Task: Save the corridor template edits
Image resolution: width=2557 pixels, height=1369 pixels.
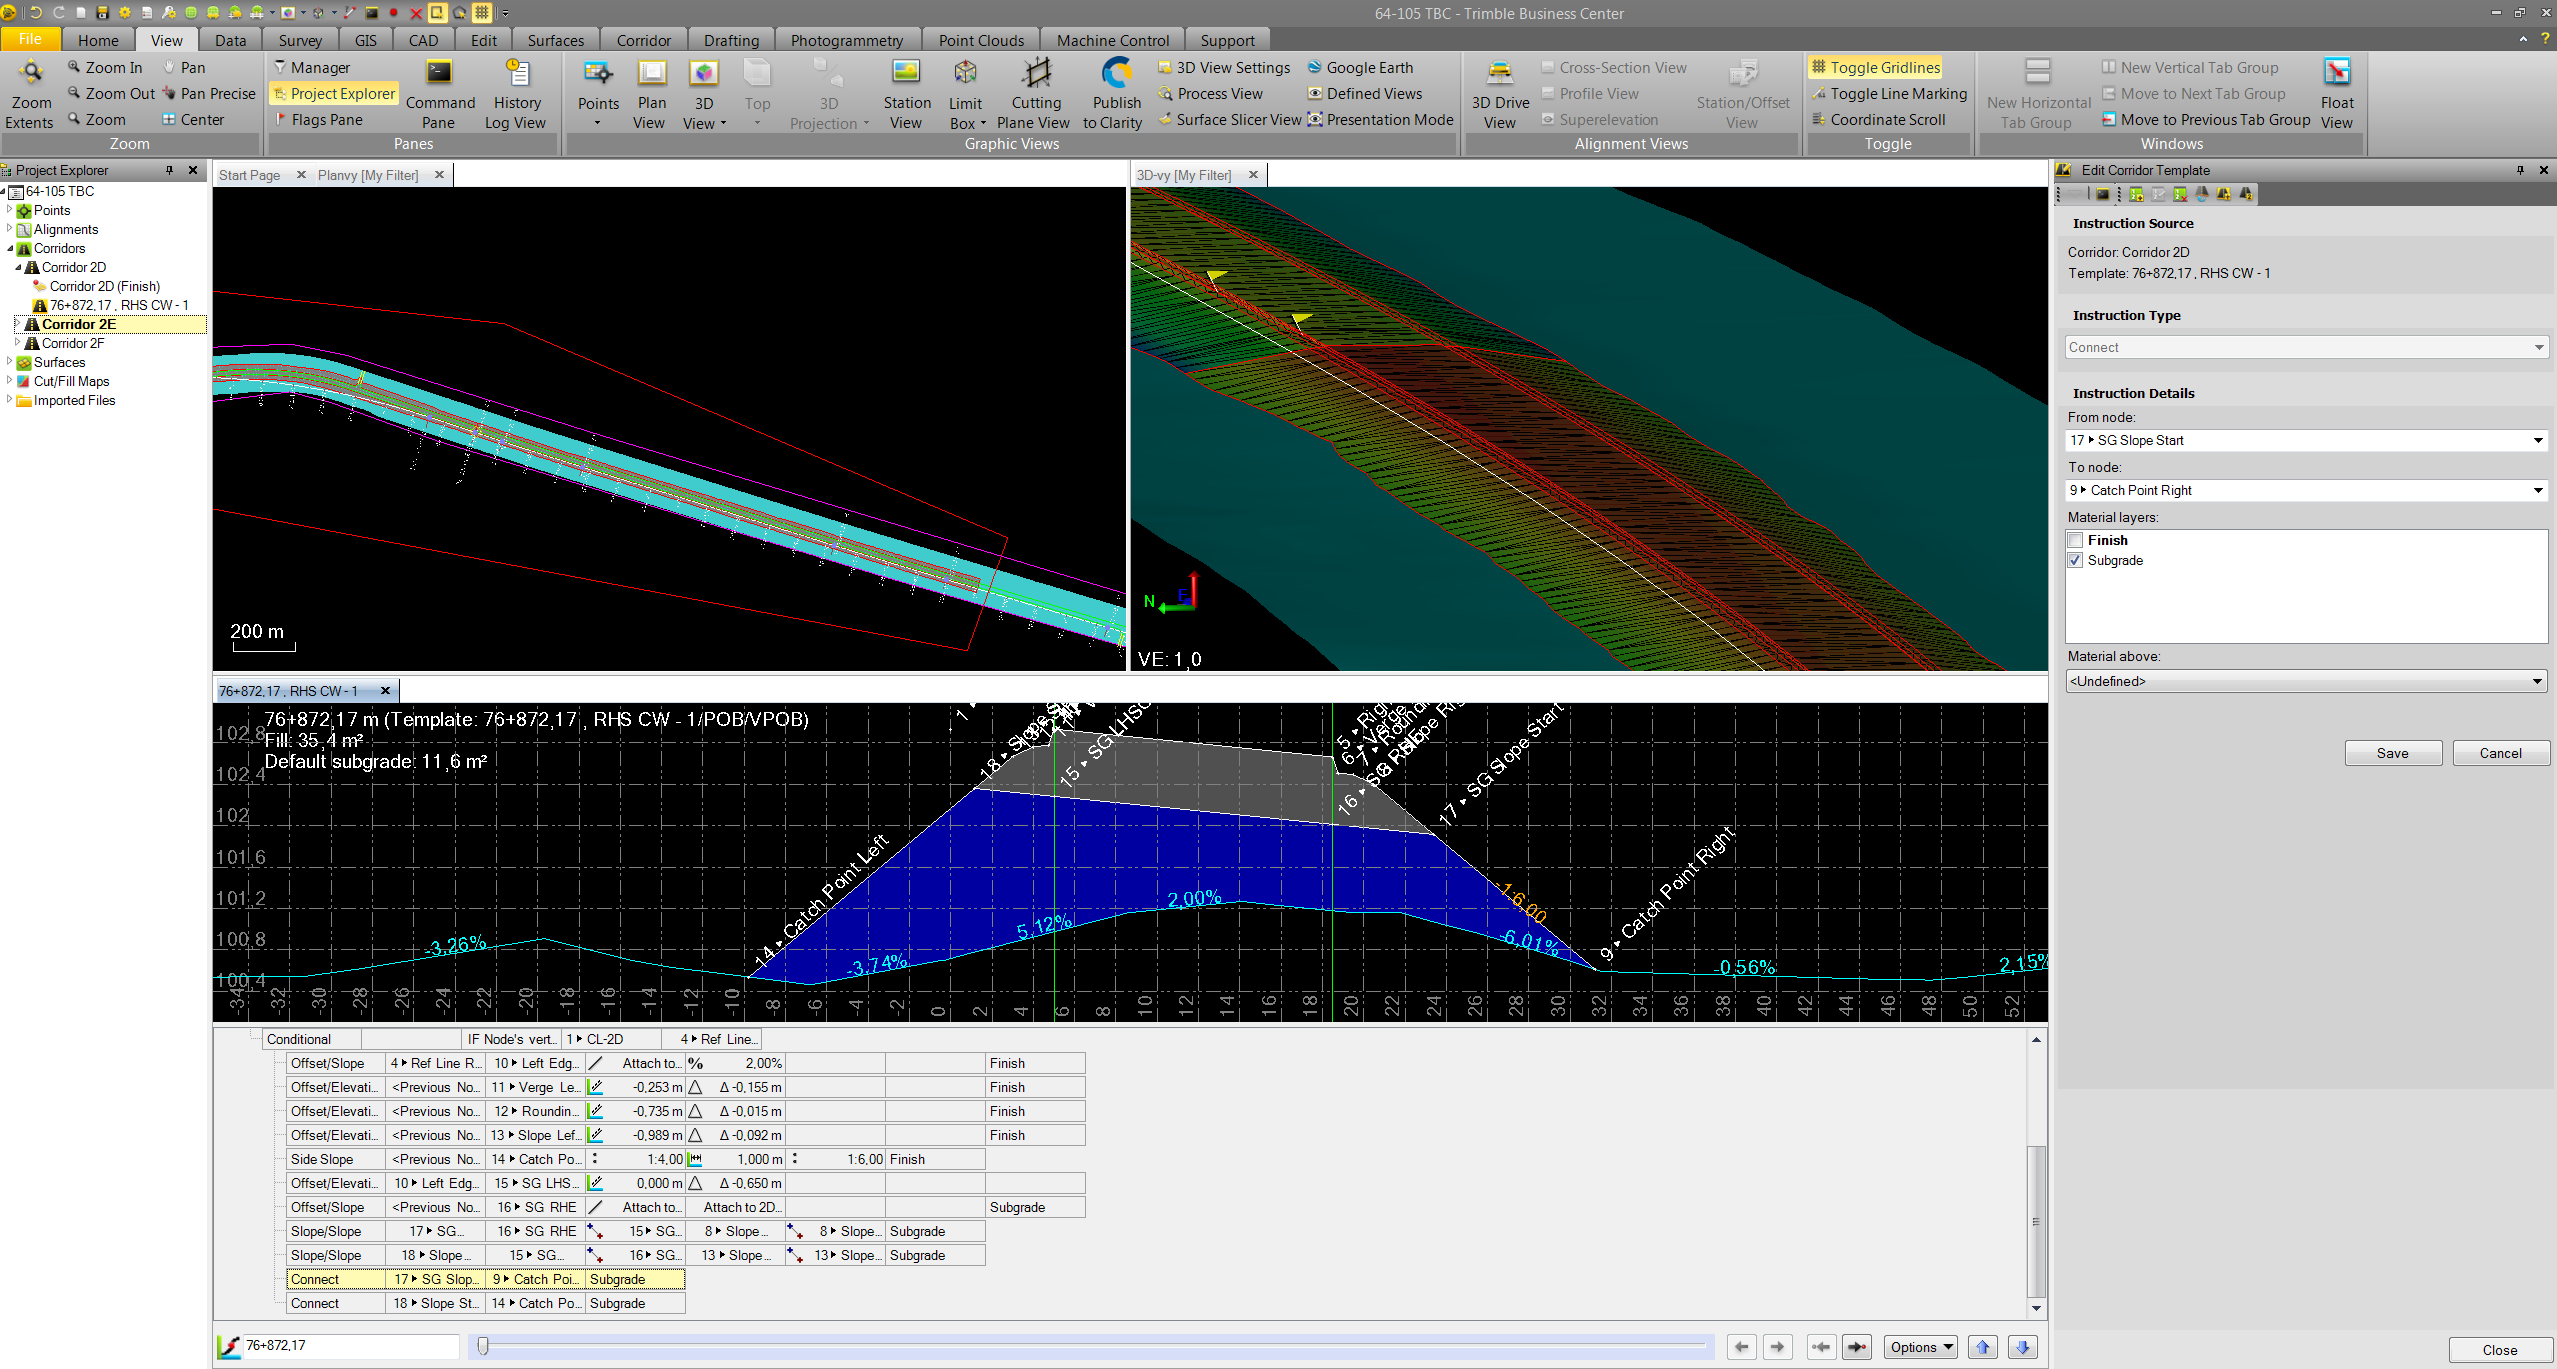Action: click(2392, 753)
